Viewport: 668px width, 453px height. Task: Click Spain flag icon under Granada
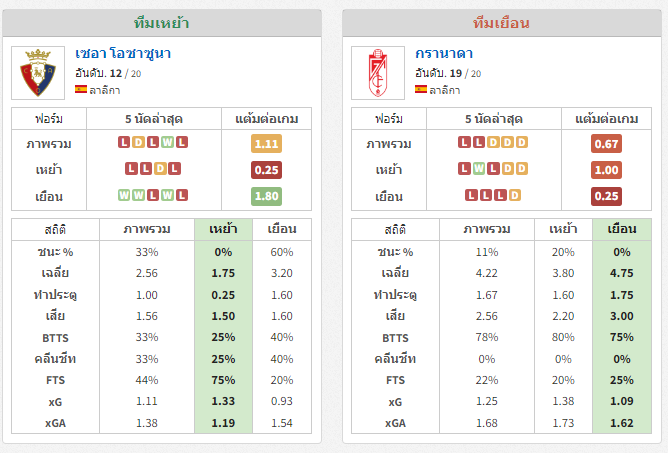[421, 89]
